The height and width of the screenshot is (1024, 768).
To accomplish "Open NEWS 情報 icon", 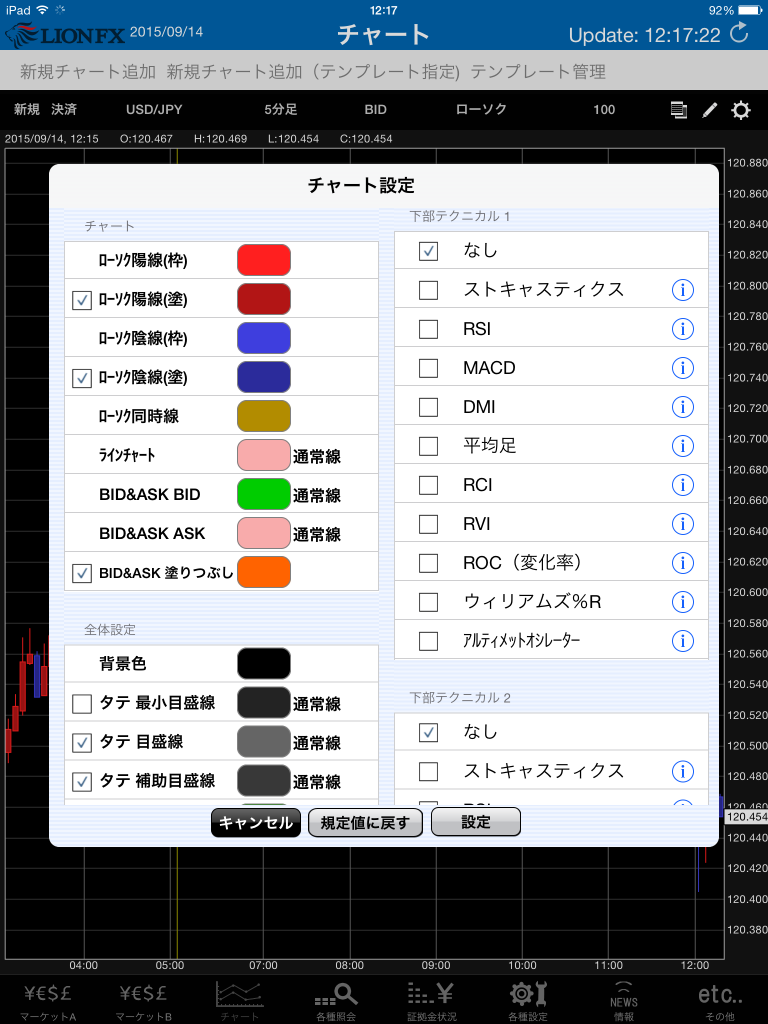I will click(x=624, y=1001).
